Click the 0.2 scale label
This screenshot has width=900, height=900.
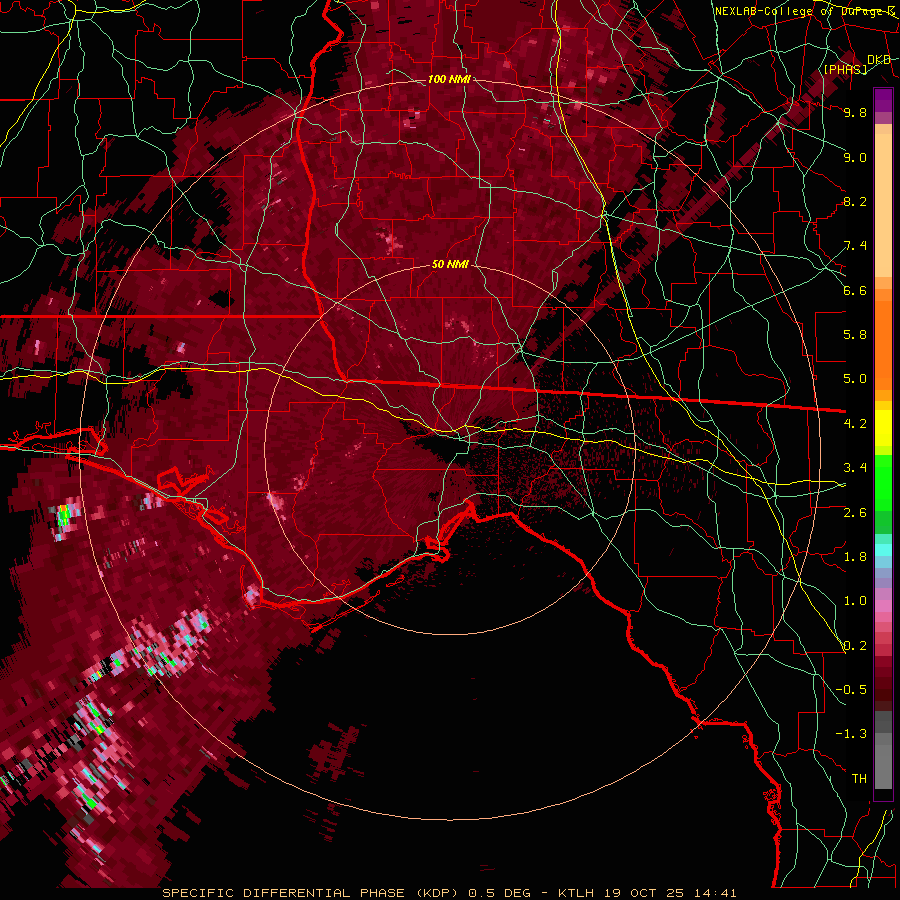[855, 646]
